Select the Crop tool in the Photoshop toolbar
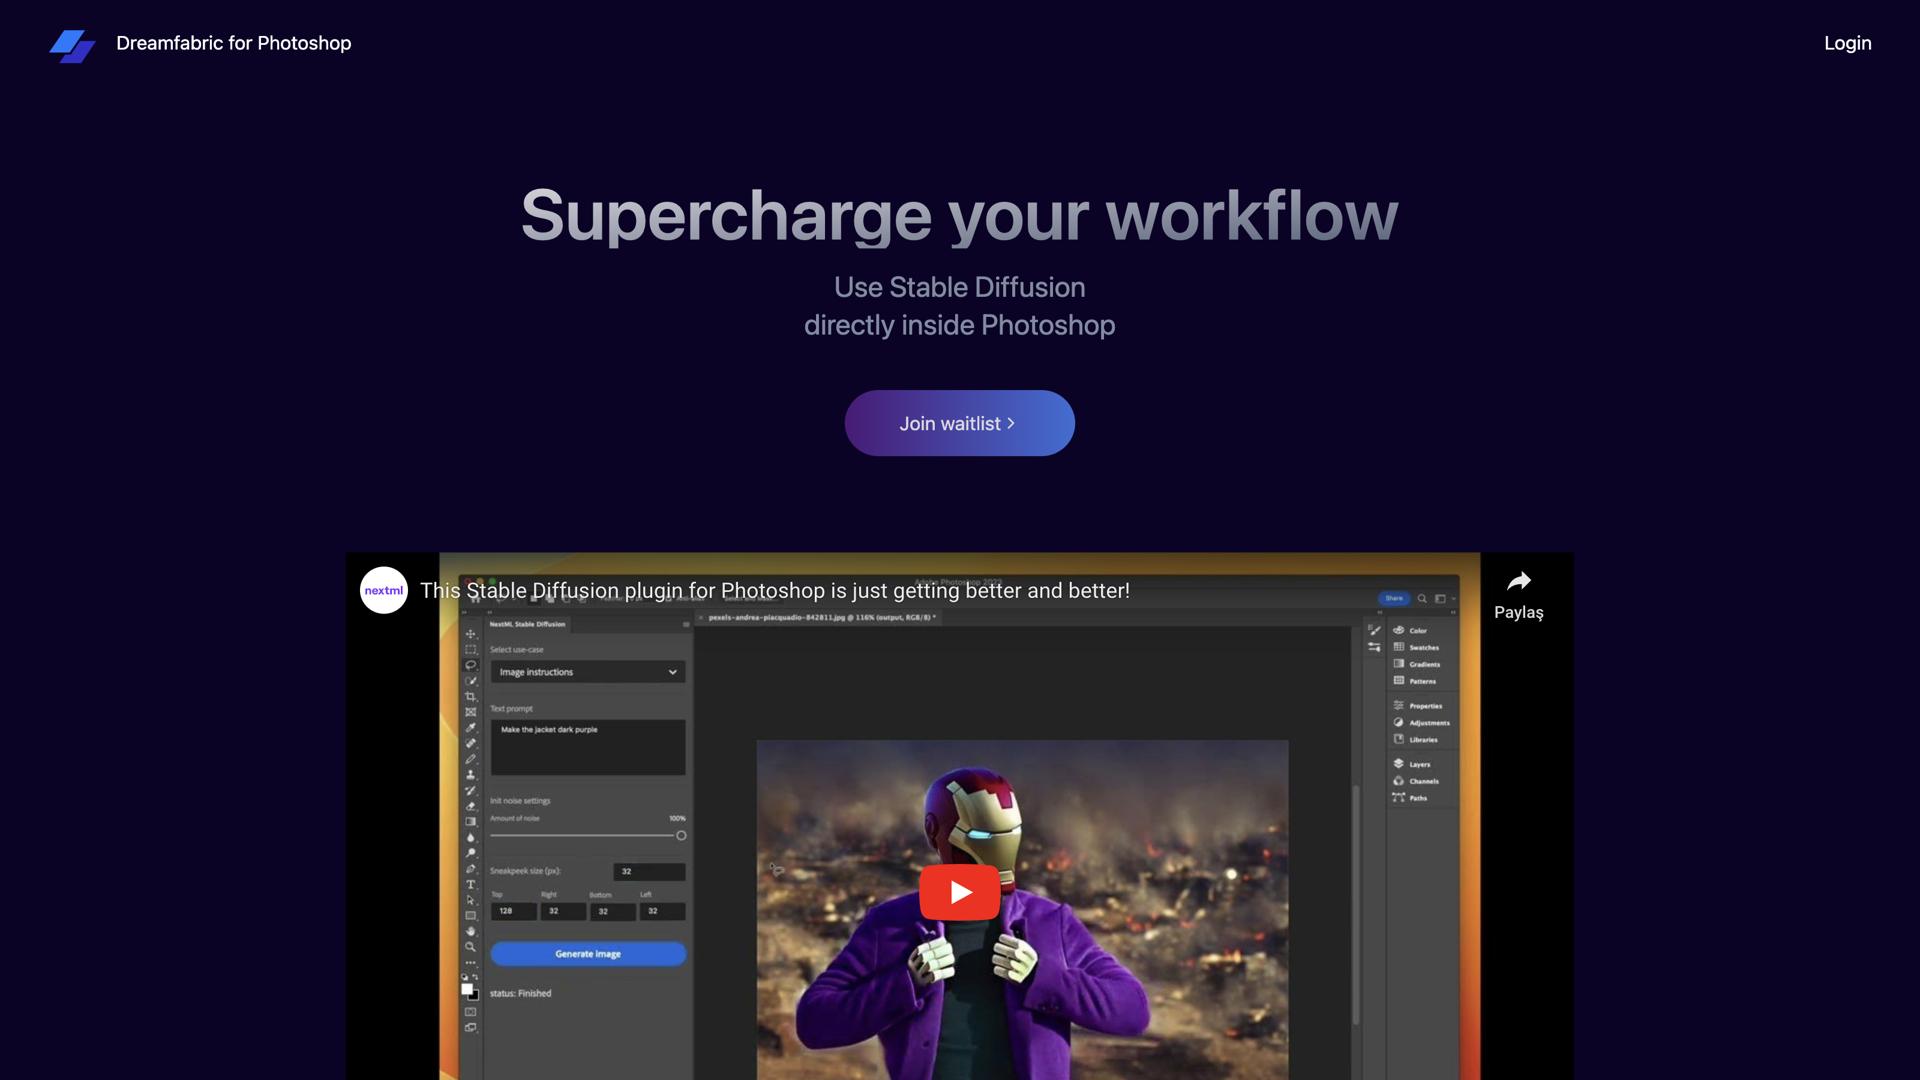 pyautogui.click(x=470, y=696)
